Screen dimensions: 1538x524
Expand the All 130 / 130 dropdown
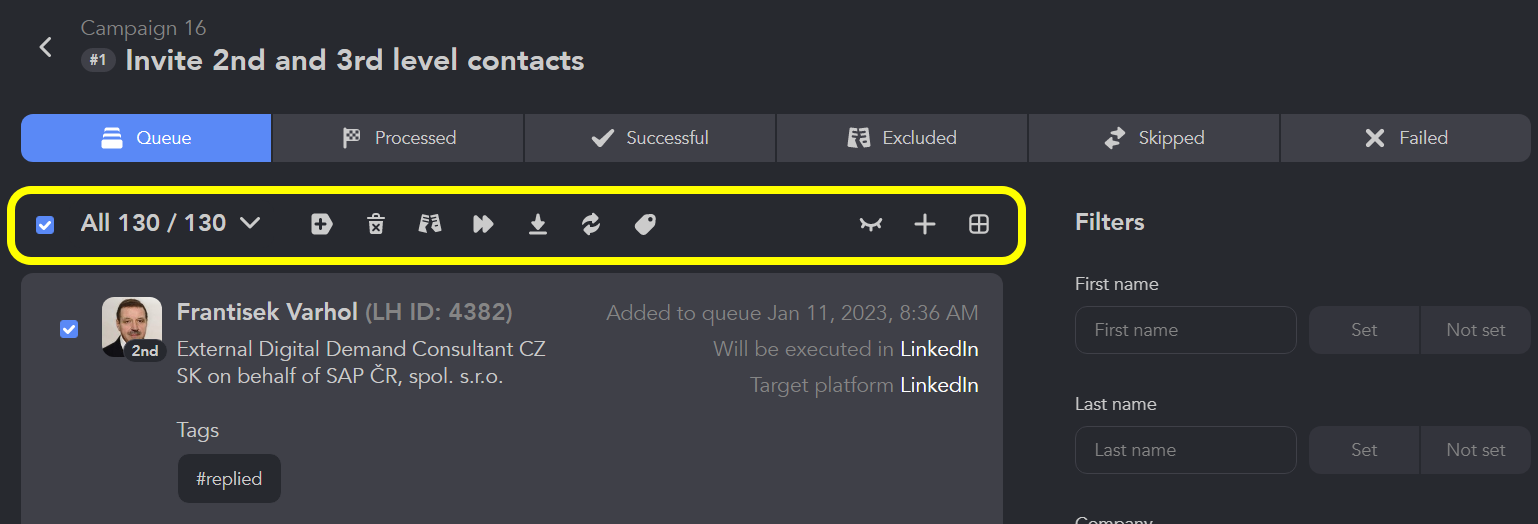pos(170,223)
